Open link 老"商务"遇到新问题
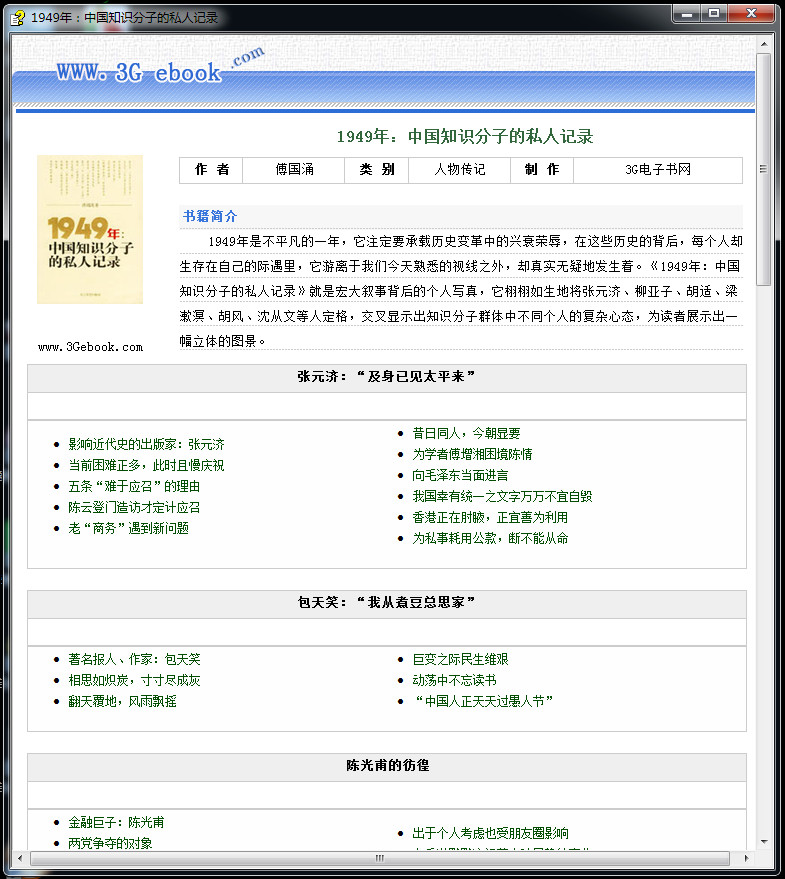 [x=128, y=528]
